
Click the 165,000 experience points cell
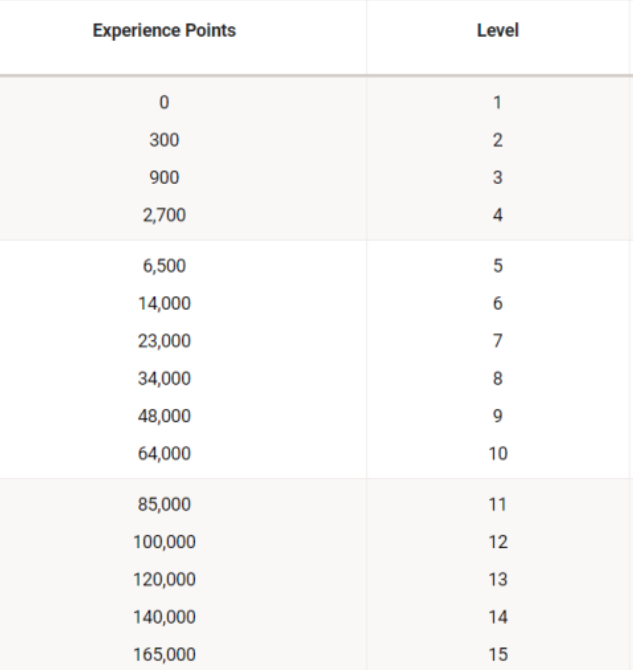click(164, 655)
